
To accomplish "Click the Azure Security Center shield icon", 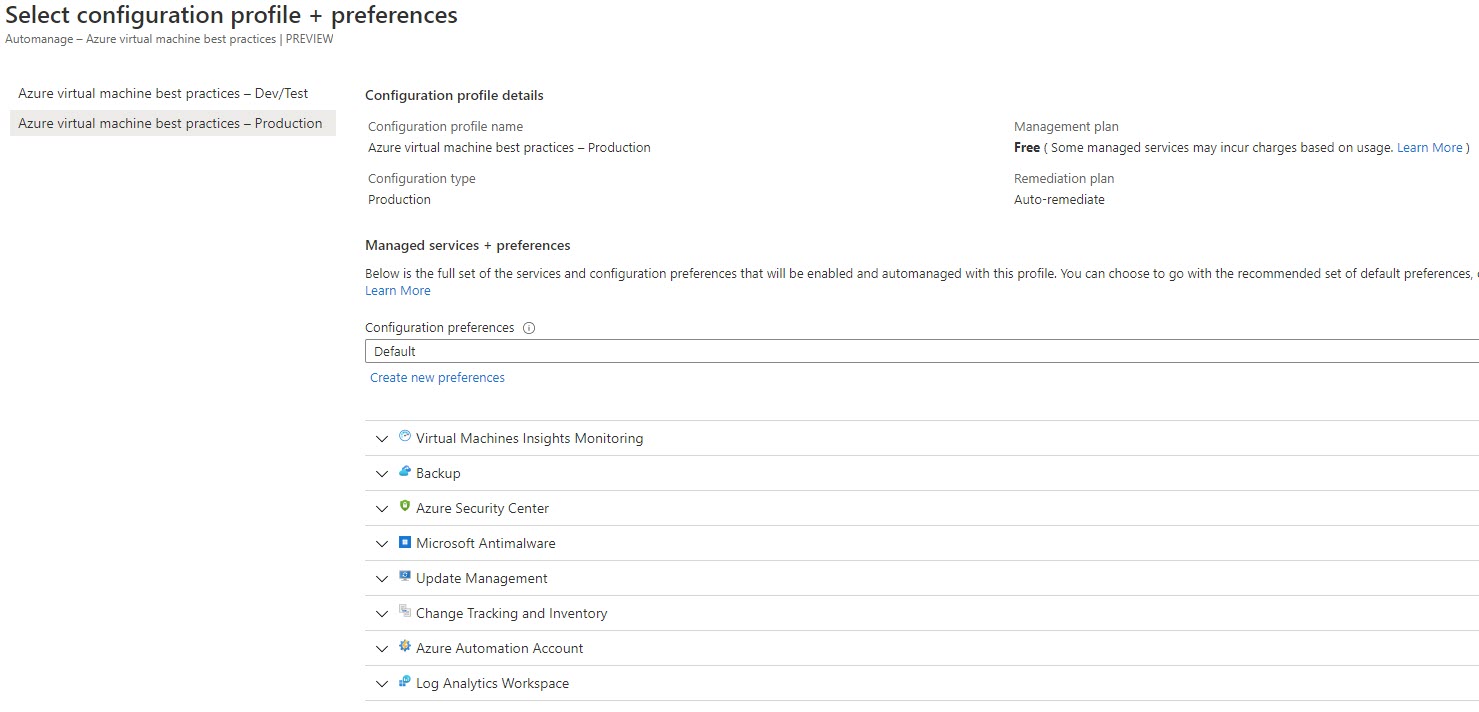I will click(x=405, y=506).
